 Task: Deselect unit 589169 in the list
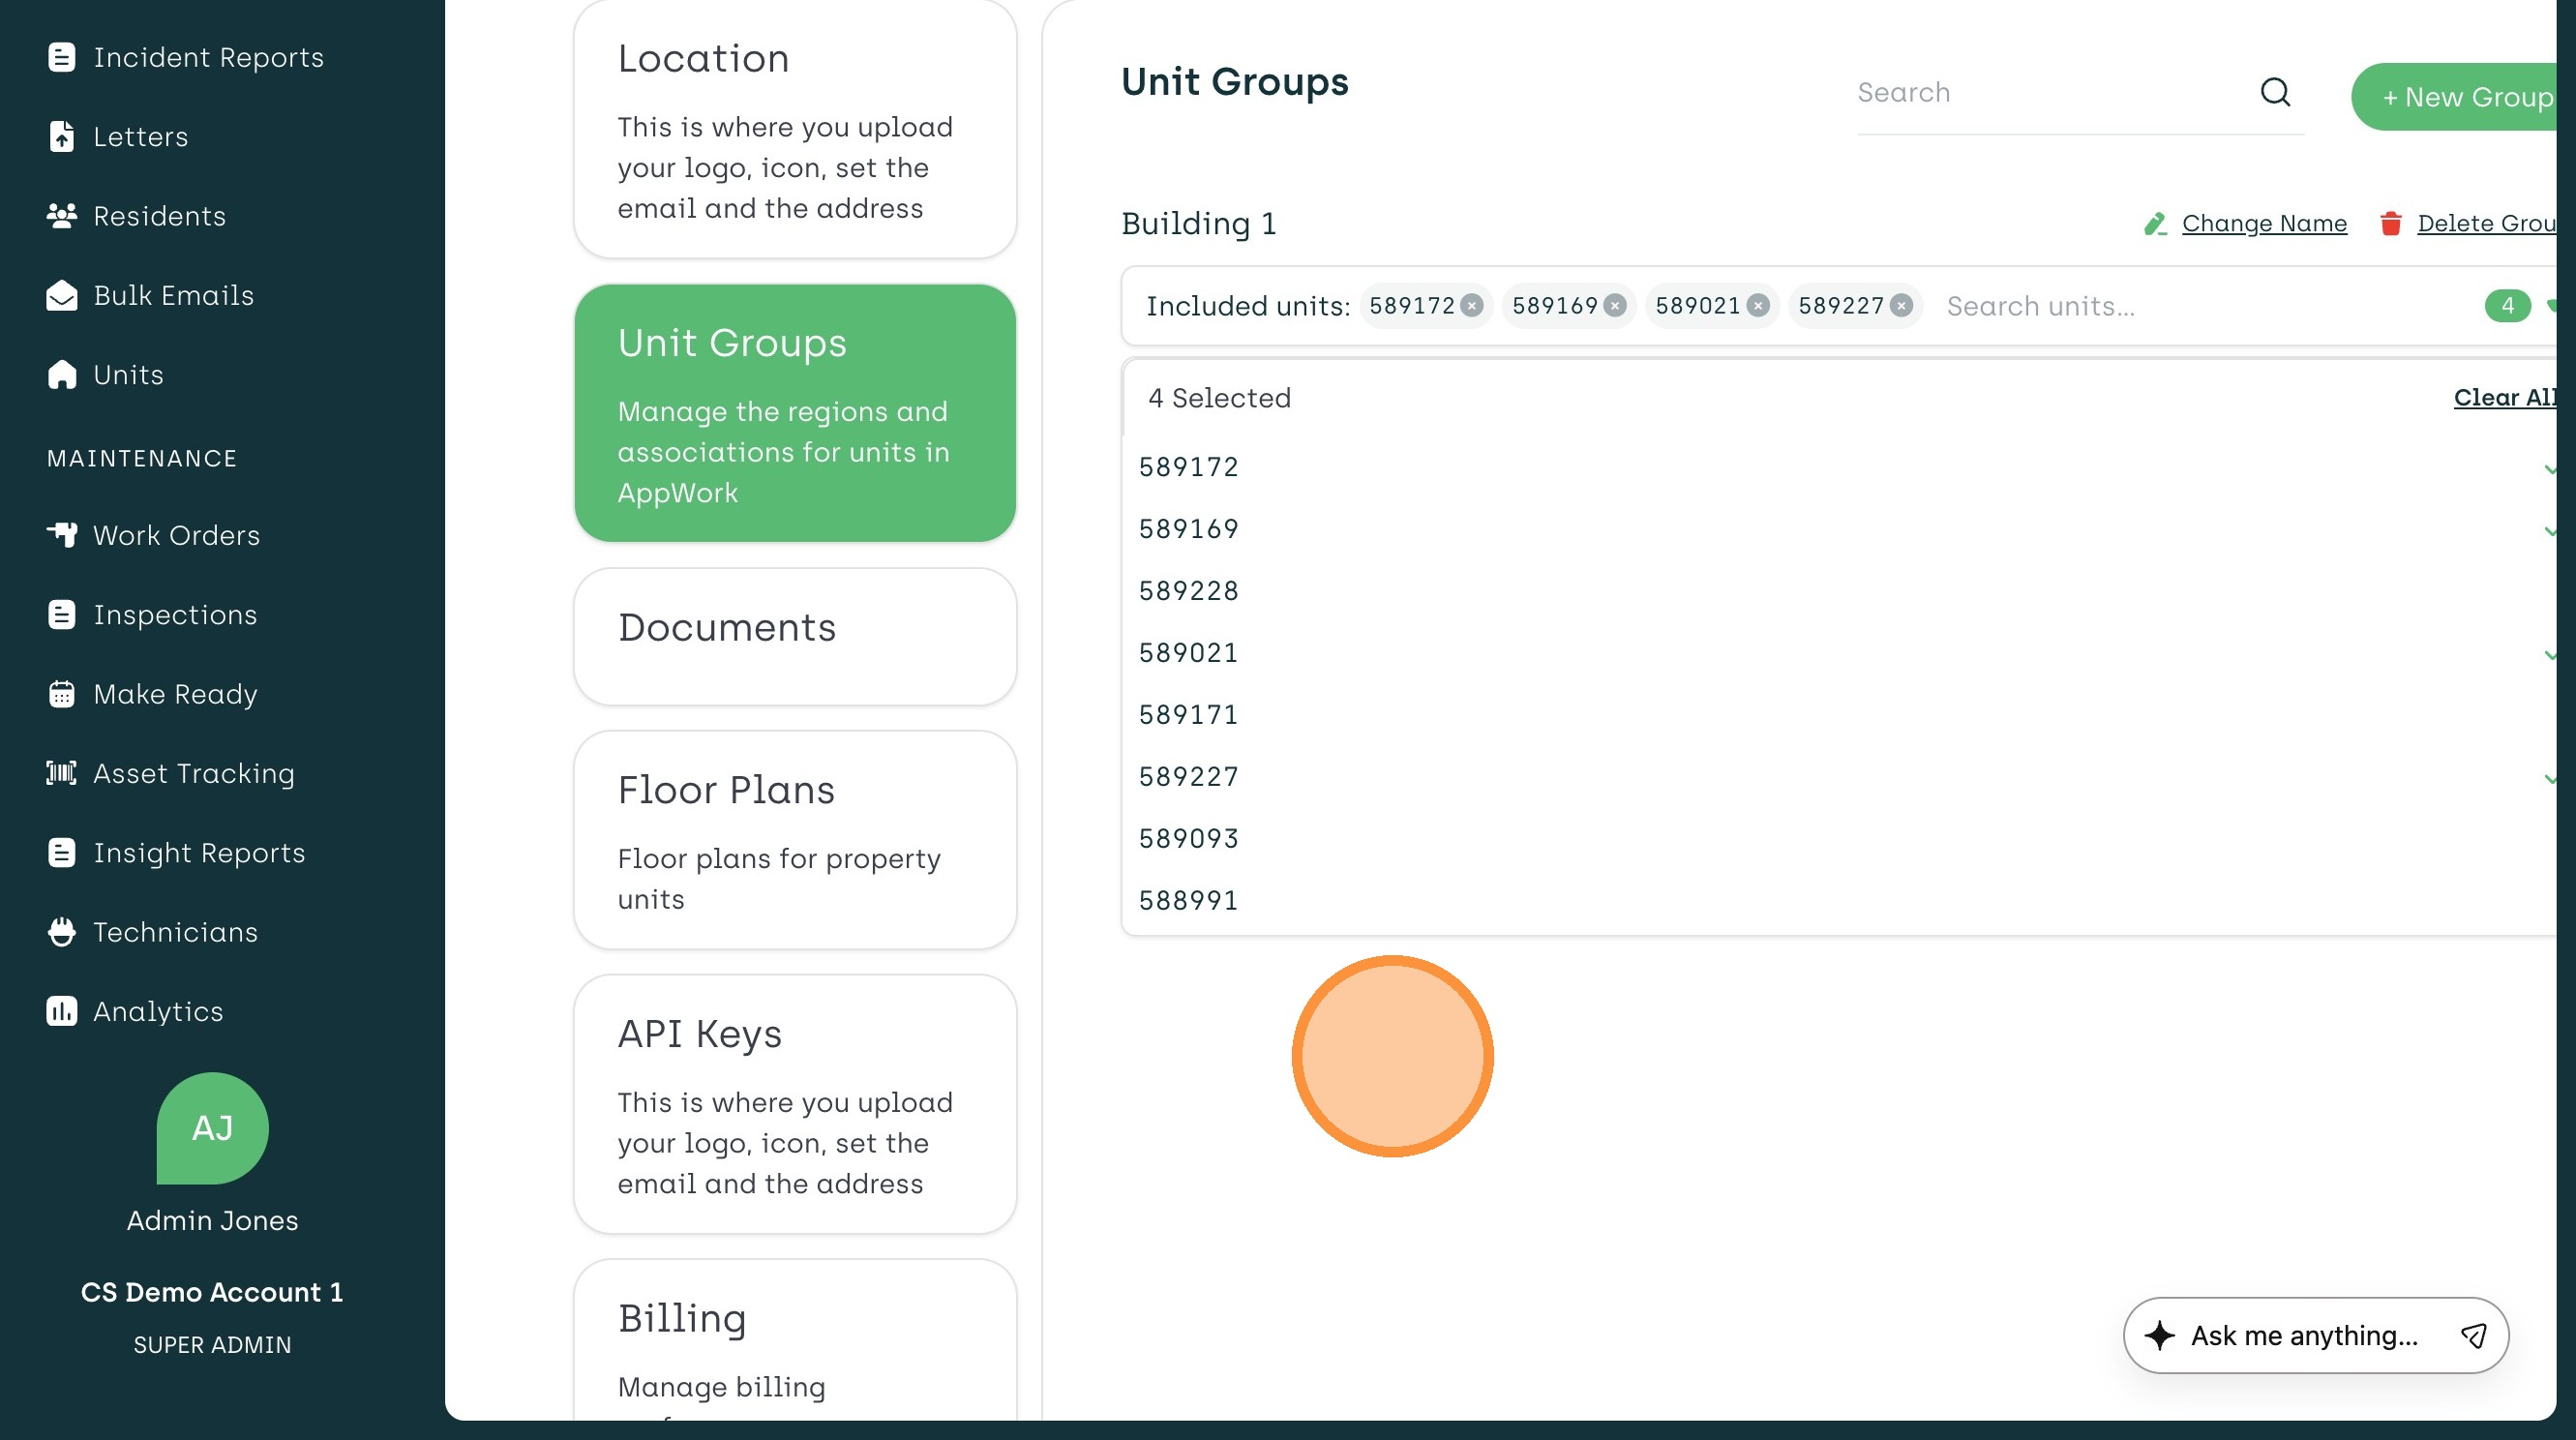point(1188,529)
